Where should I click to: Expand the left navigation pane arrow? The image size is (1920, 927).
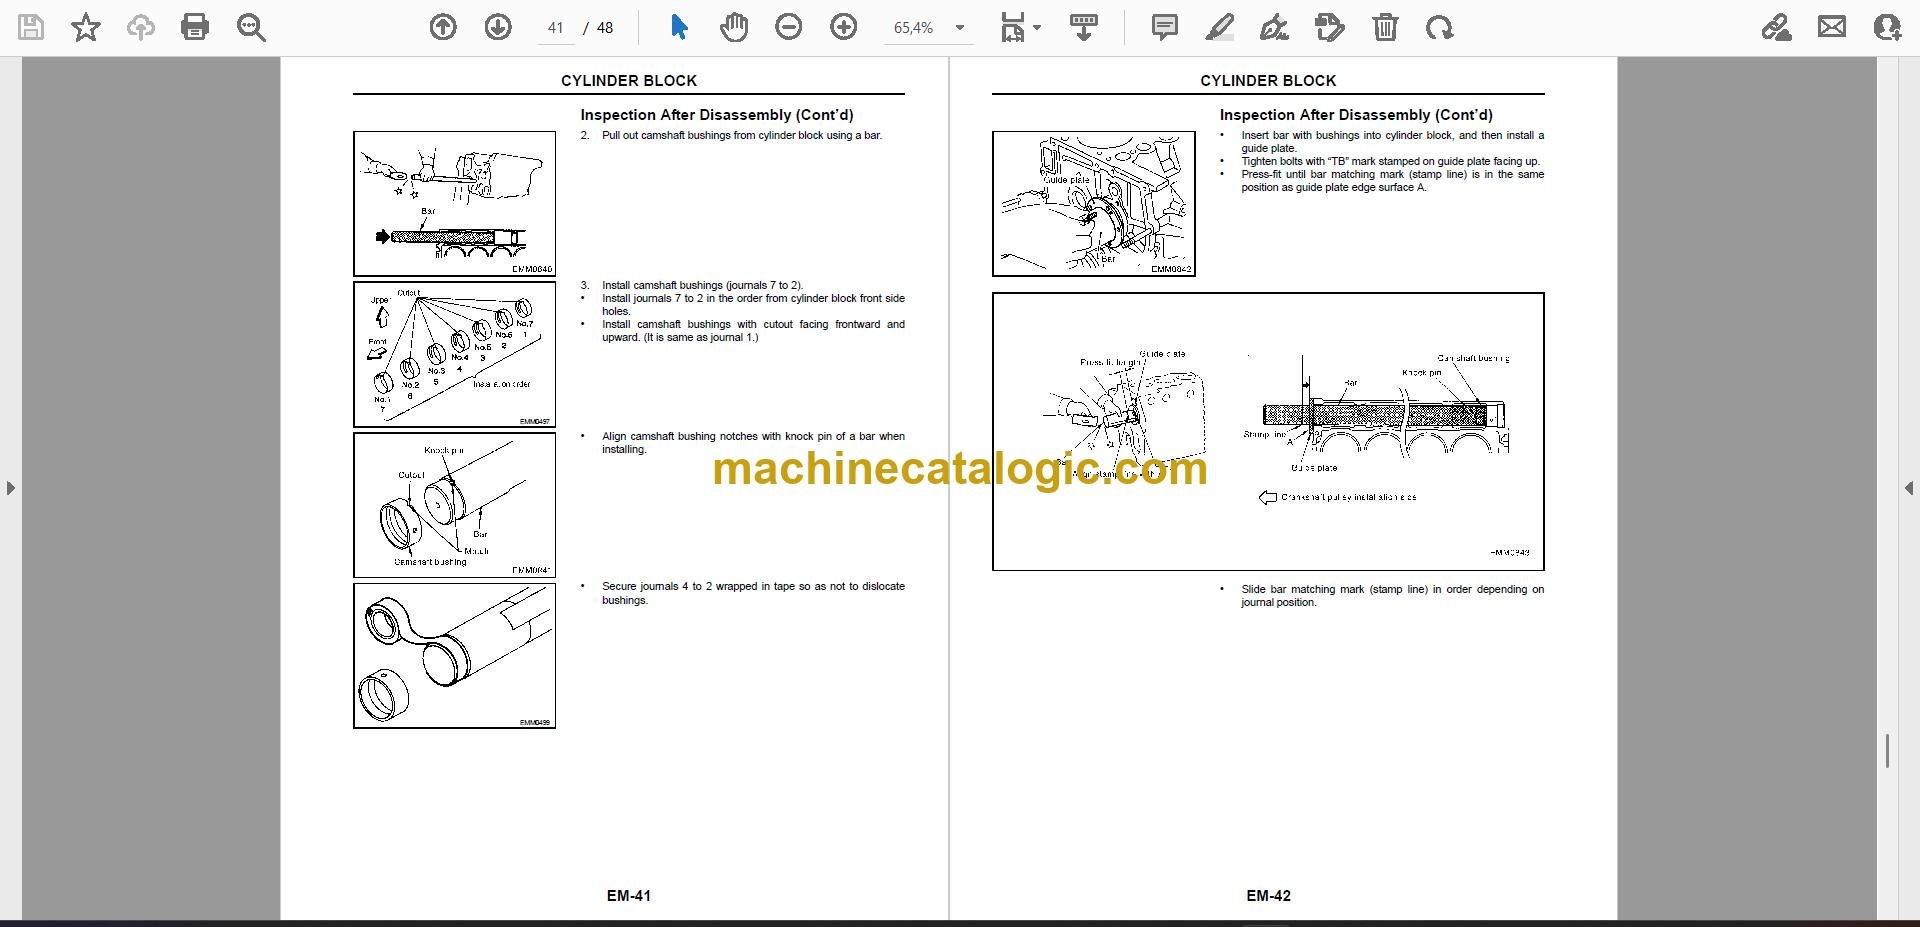click(x=10, y=488)
